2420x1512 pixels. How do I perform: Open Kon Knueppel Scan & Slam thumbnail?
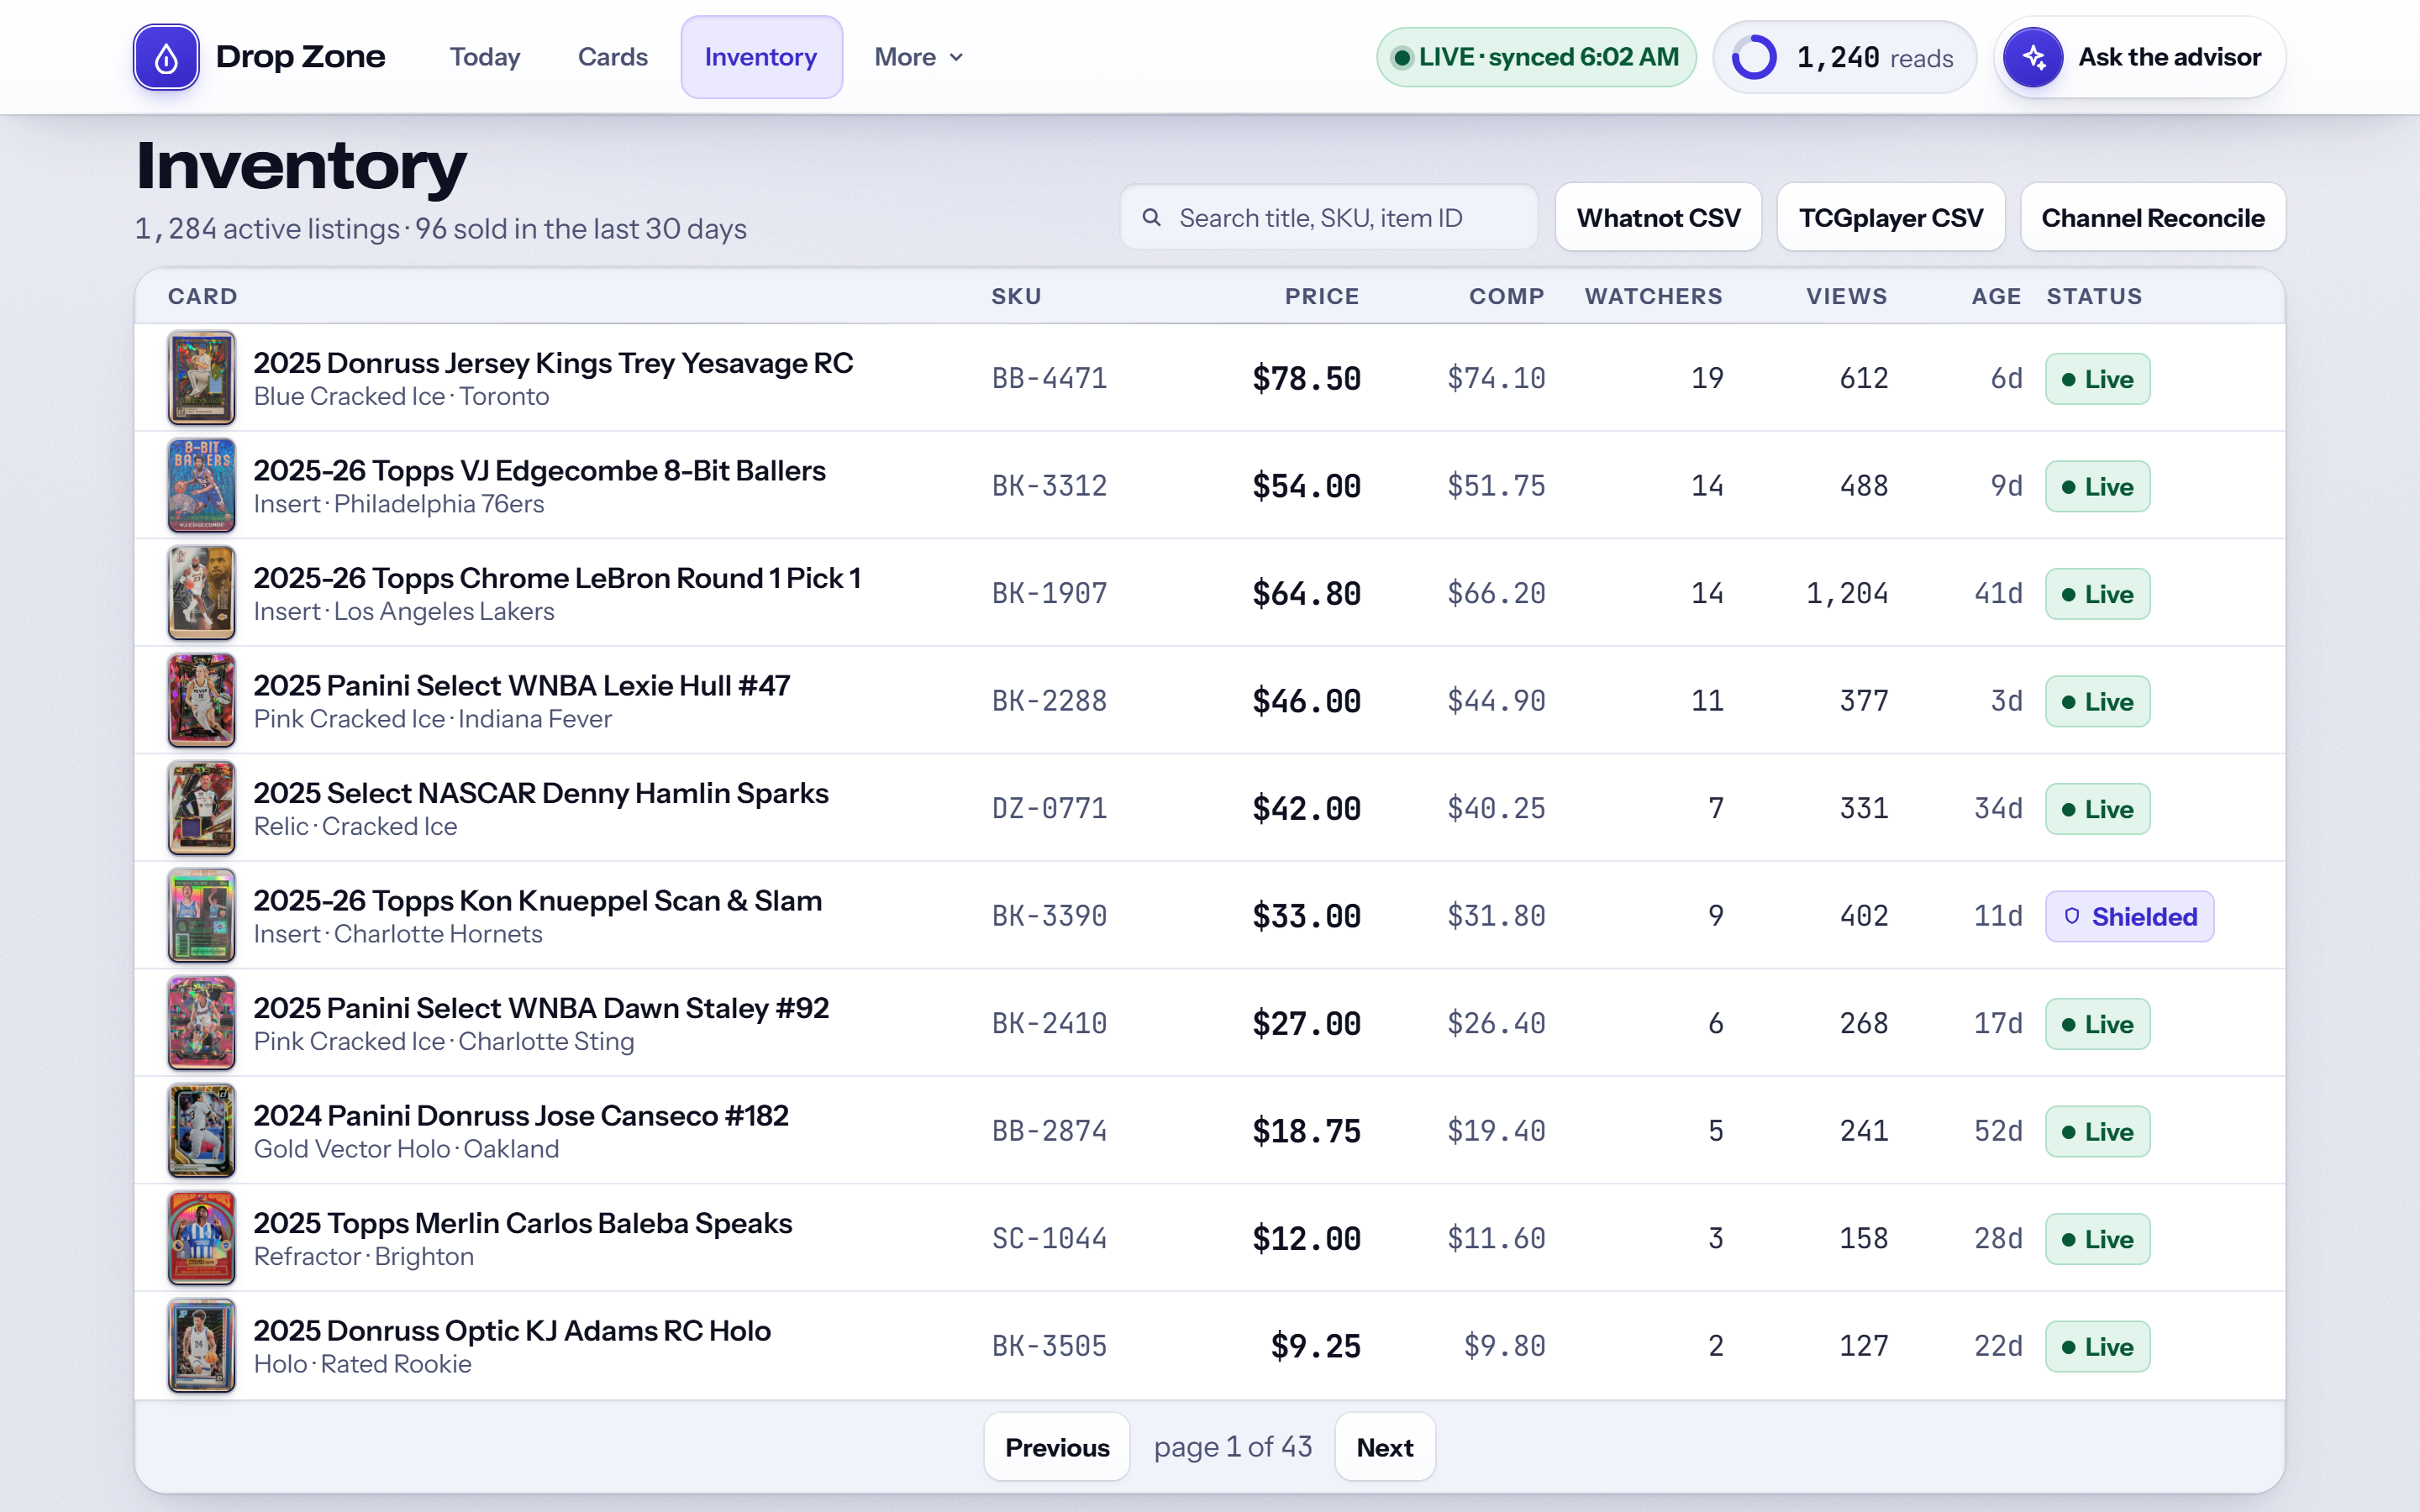(202, 916)
